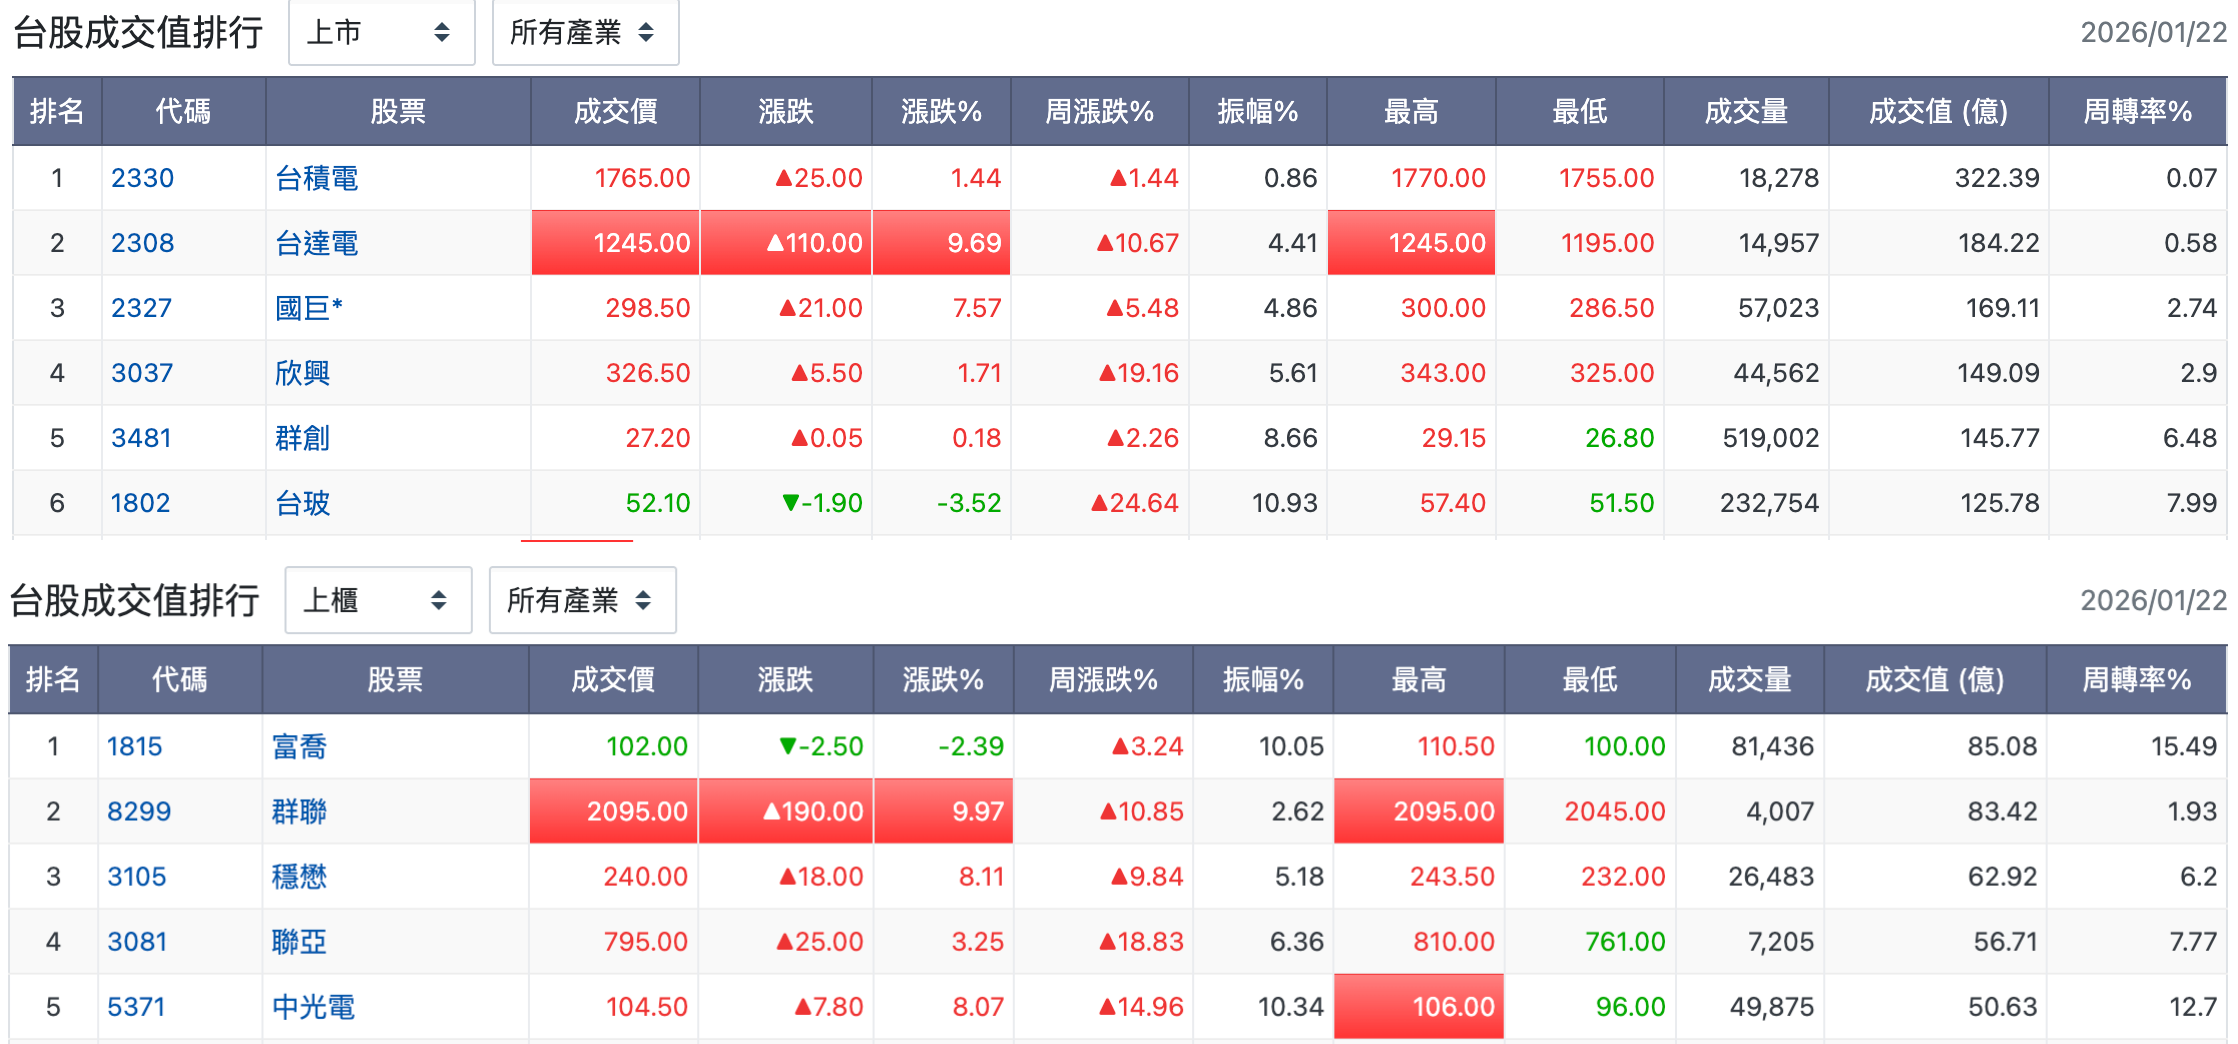Sort top table by 漲跌% column header
This screenshot has width=2238, height=1044.
point(940,111)
